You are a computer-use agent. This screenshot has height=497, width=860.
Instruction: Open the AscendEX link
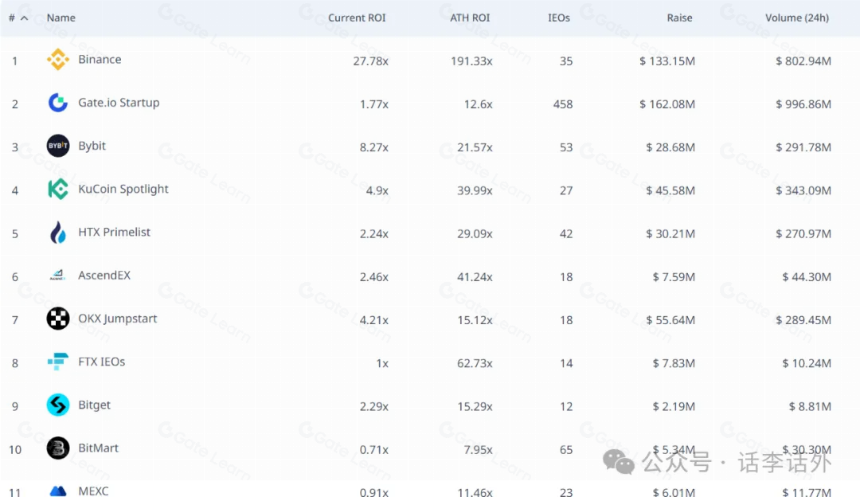(104, 275)
